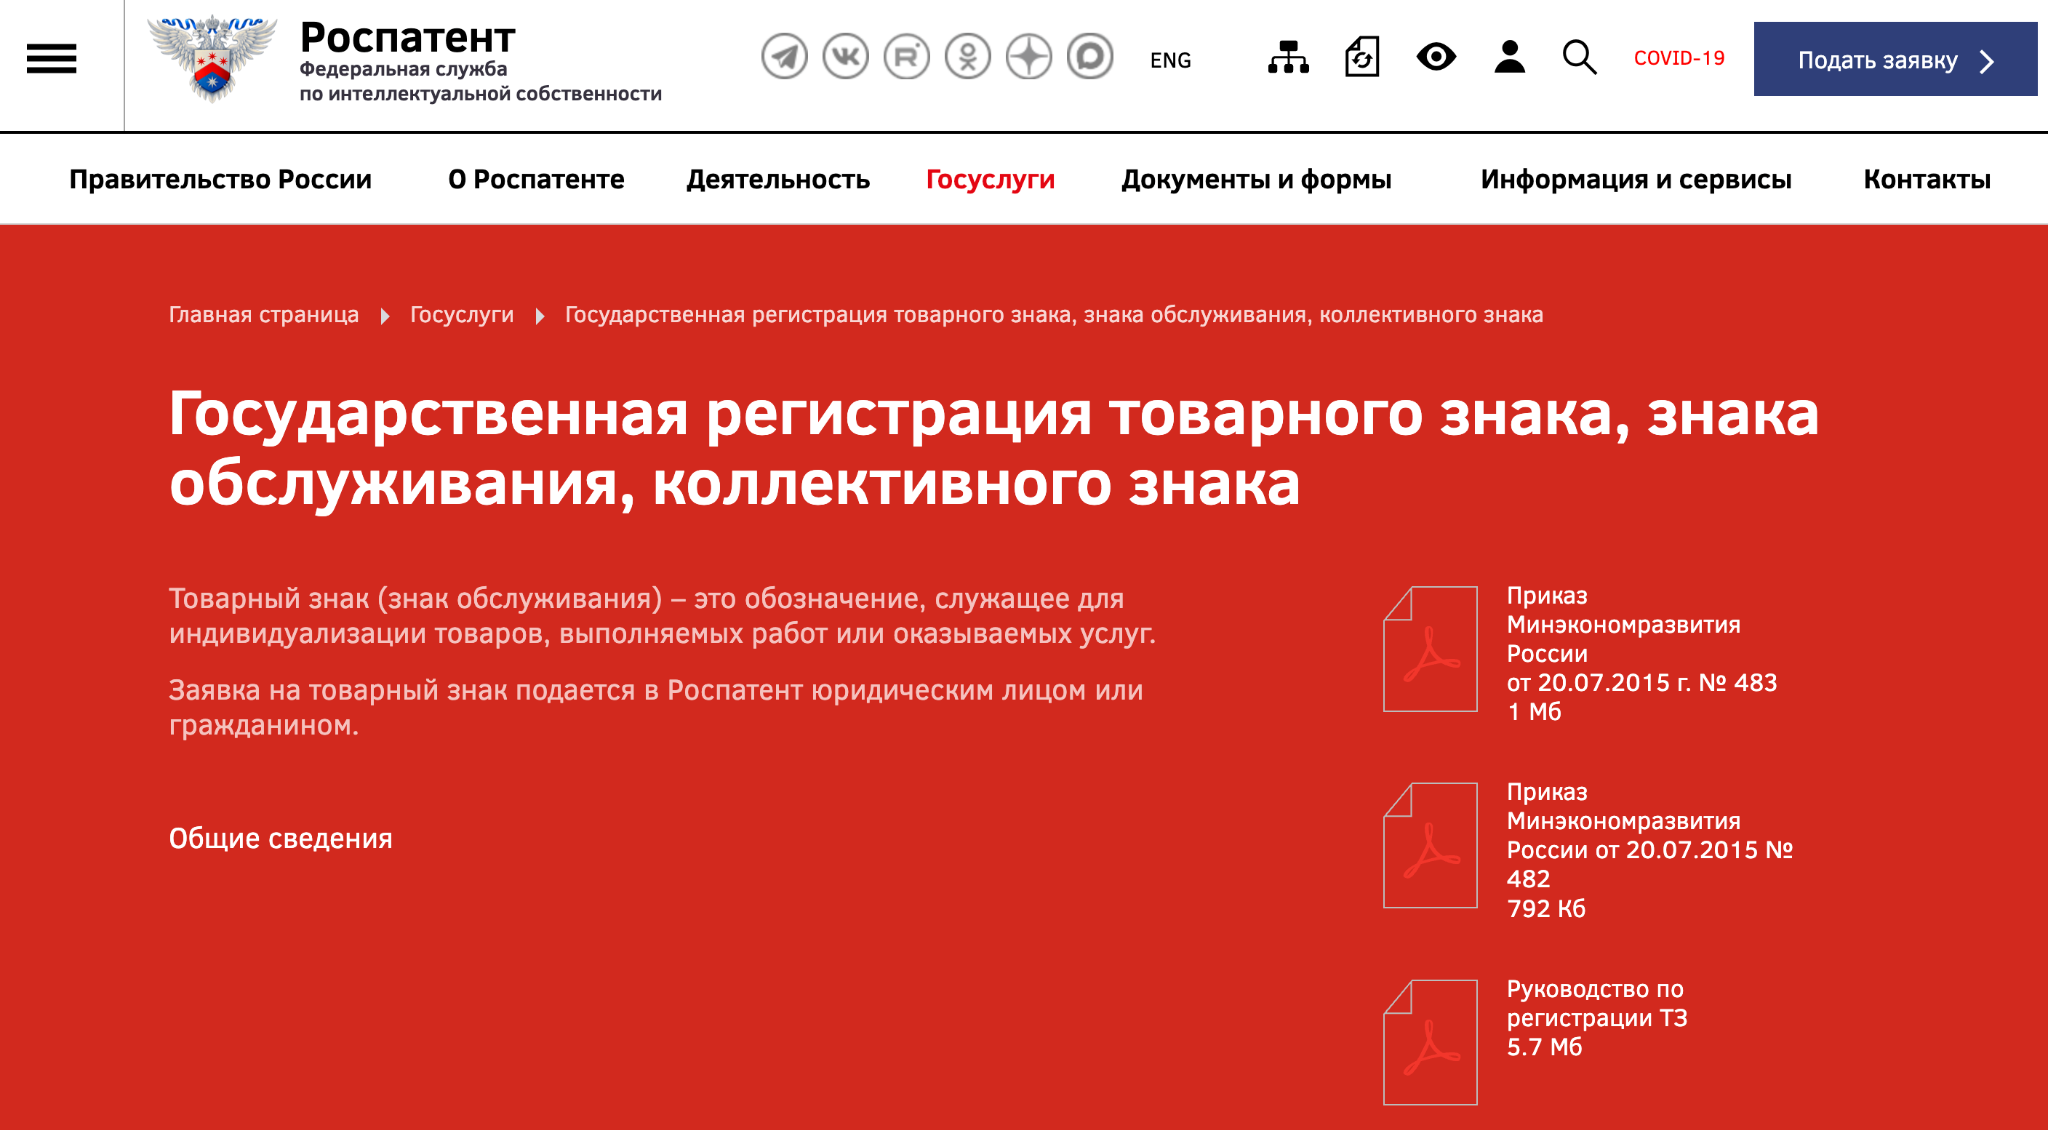
Task: Open the site map icon
Action: [x=1288, y=58]
